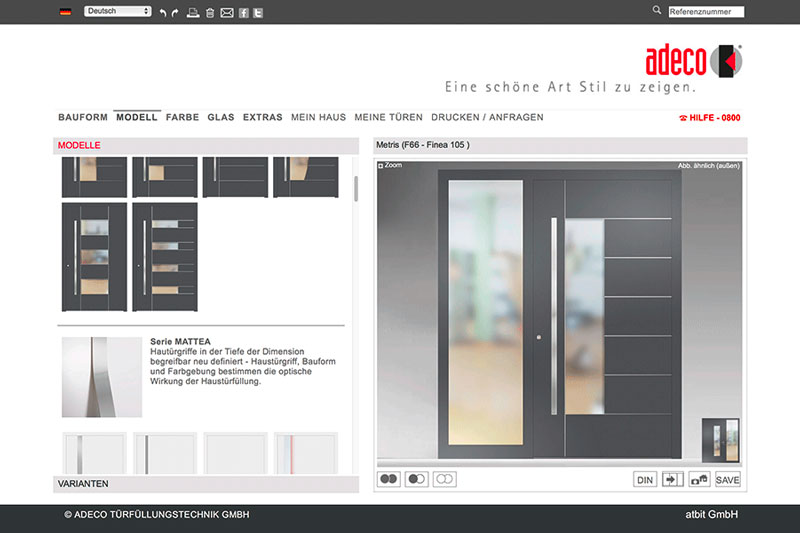Viewport: 800px width, 533px height.
Task: Switch to the FARBE tab
Action: [x=182, y=117]
